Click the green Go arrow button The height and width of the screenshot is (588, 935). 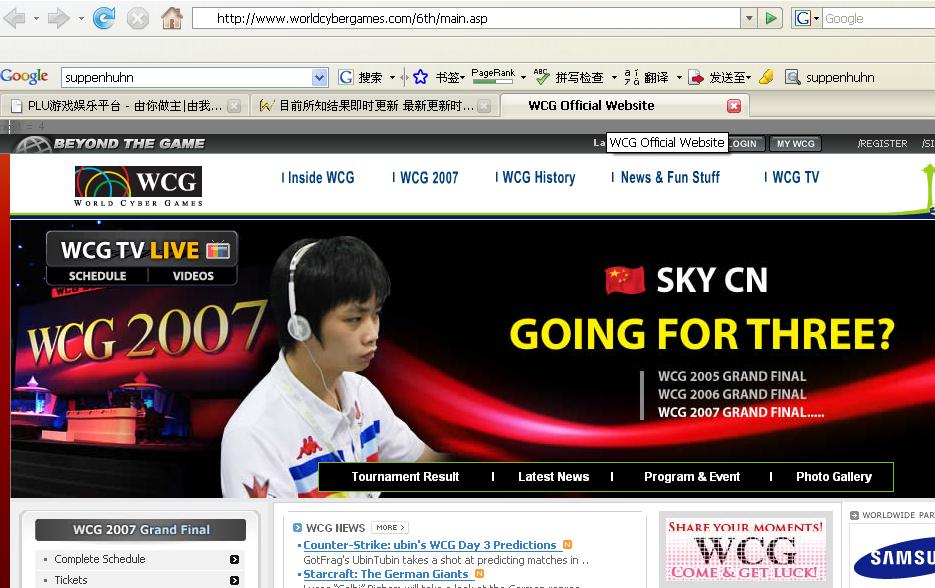(x=770, y=18)
